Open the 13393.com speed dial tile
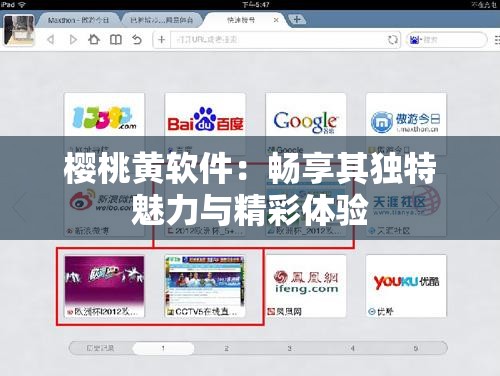 pyautogui.click(x=105, y=124)
